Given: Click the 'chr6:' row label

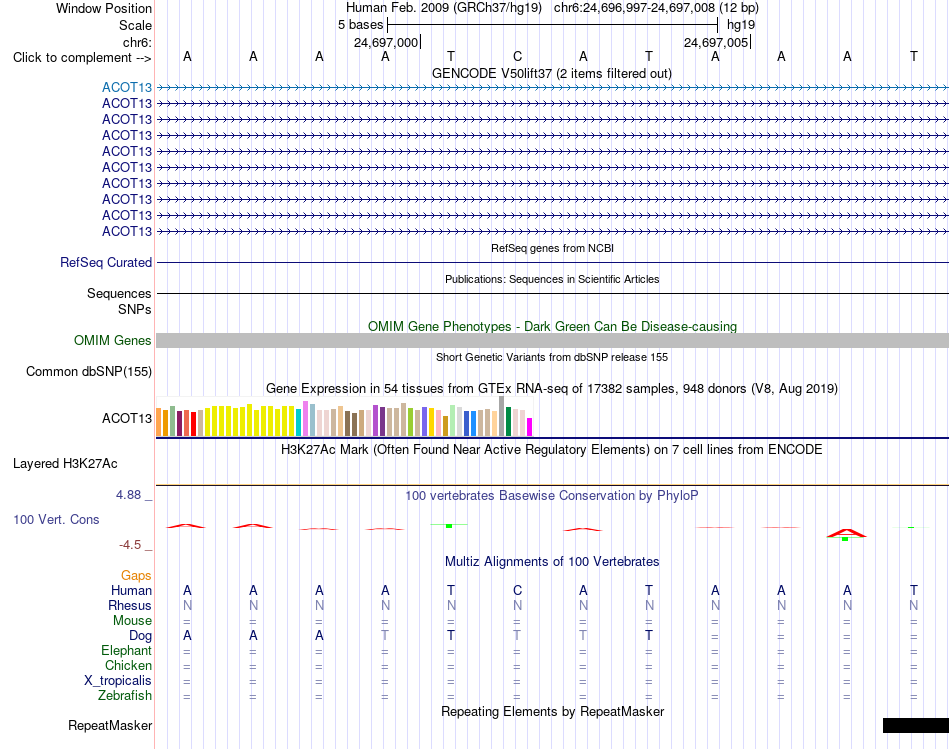Looking at the screenshot, I should (x=137, y=42).
